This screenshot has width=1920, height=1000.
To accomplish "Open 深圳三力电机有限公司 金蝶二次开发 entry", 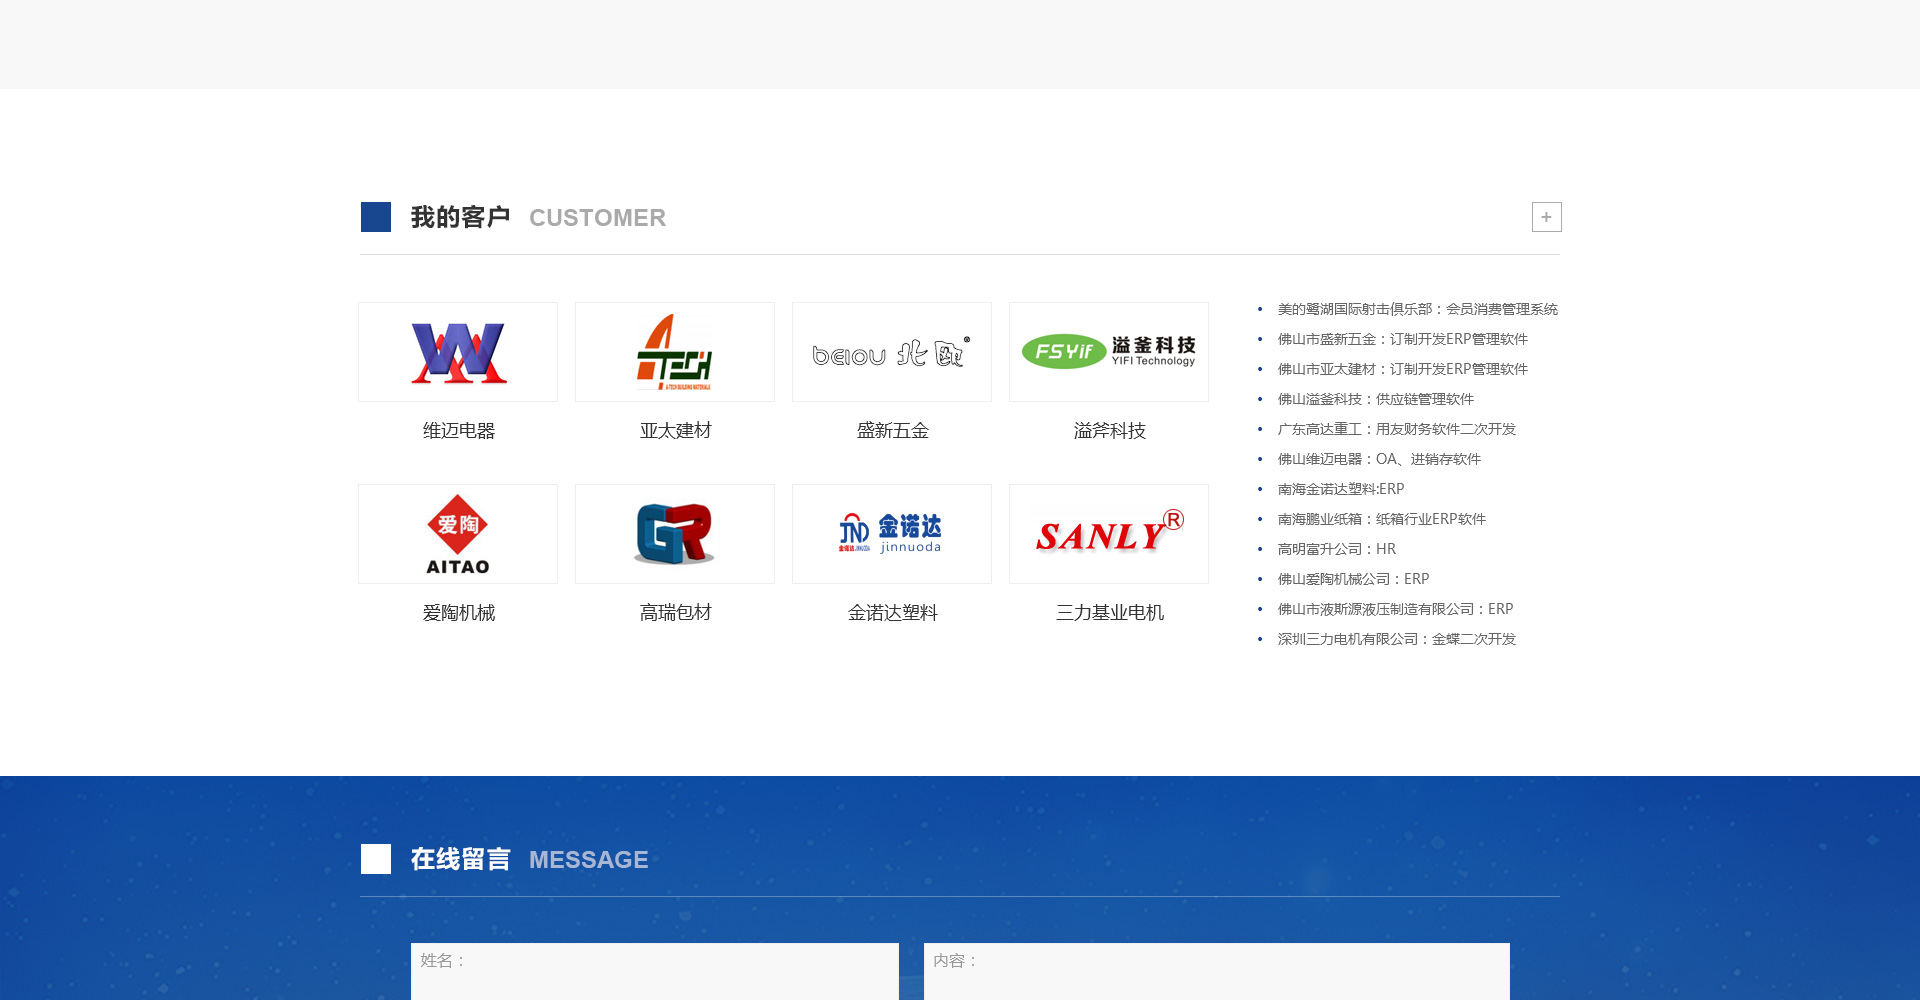I will [1396, 639].
